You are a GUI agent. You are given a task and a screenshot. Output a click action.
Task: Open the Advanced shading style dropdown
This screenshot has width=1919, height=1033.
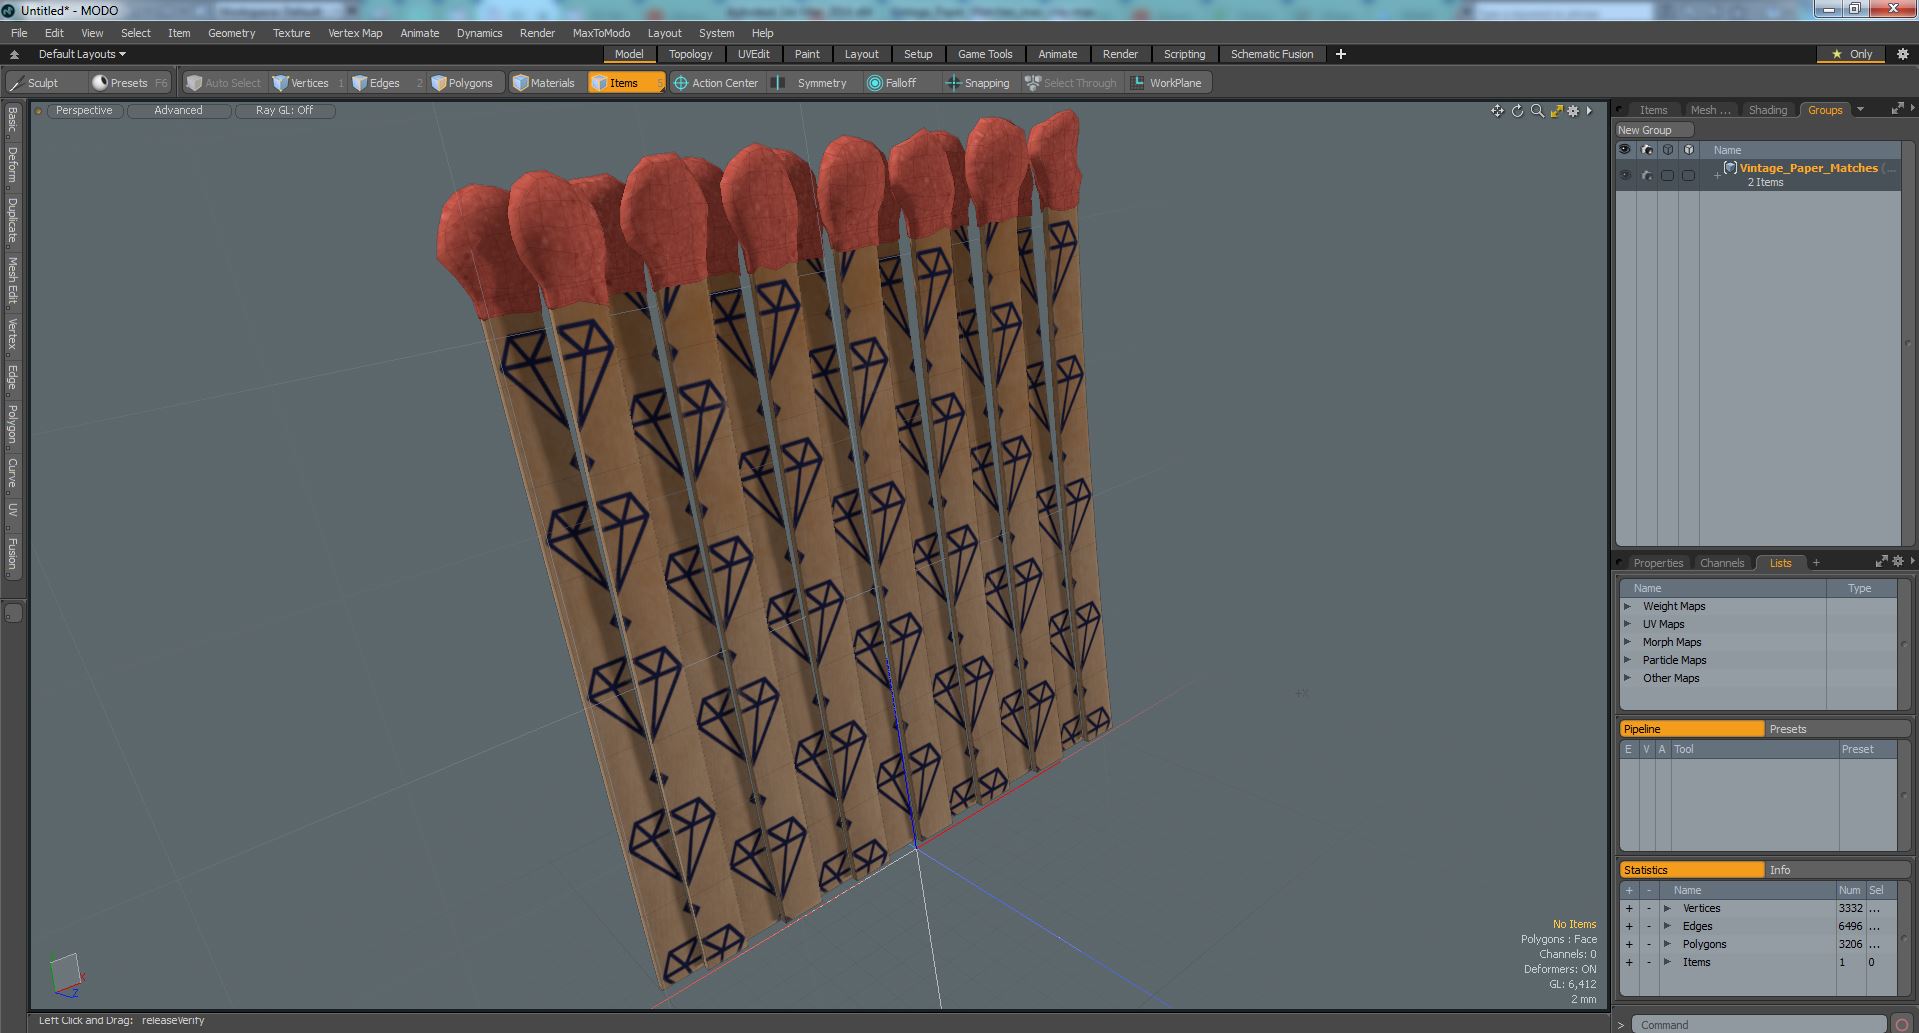178,111
